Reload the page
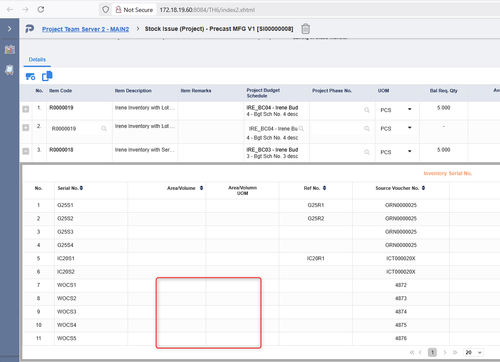The width and height of the screenshot is (500, 362). coord(41,10)
